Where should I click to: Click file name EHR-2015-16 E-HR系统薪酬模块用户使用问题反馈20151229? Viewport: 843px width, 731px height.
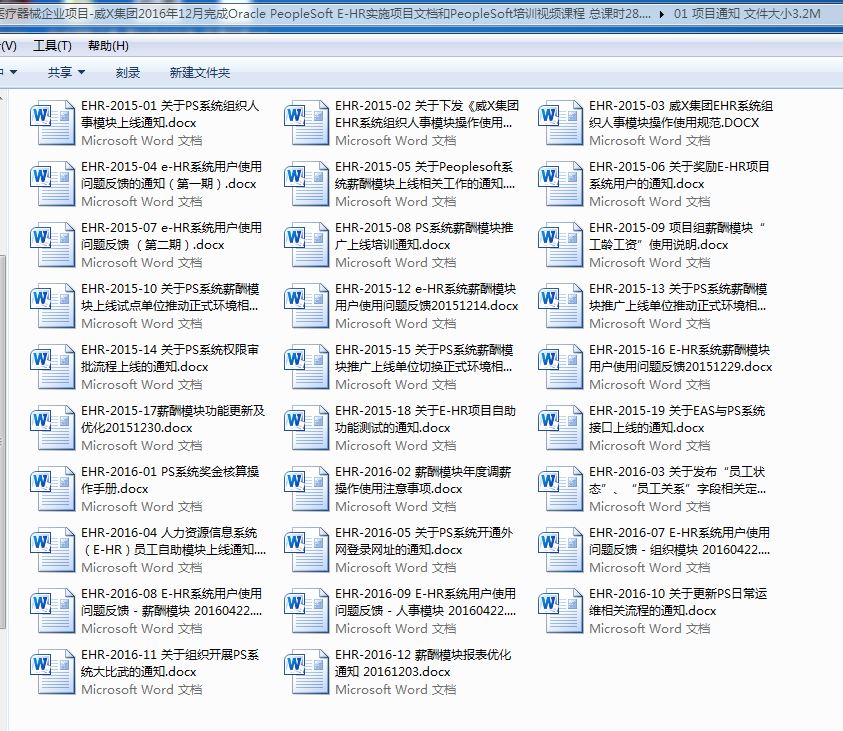[x=681, y=358]
